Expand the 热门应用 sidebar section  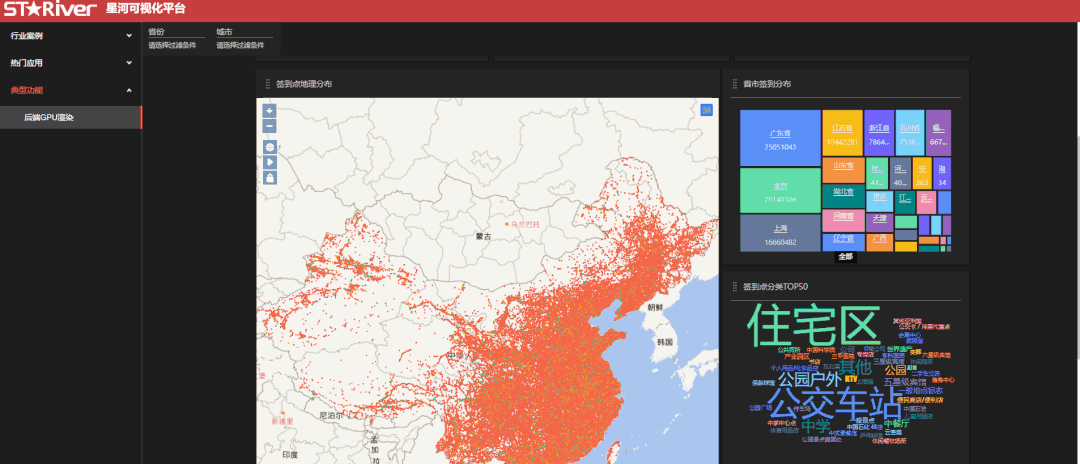click(x=70, y=63)
